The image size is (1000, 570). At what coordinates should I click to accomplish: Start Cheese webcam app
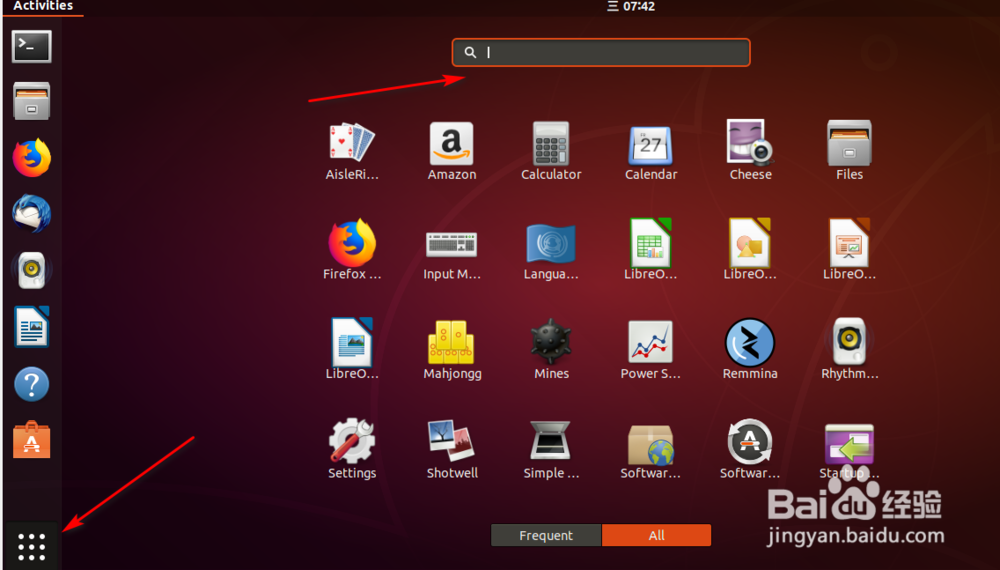tap(750, 151)
